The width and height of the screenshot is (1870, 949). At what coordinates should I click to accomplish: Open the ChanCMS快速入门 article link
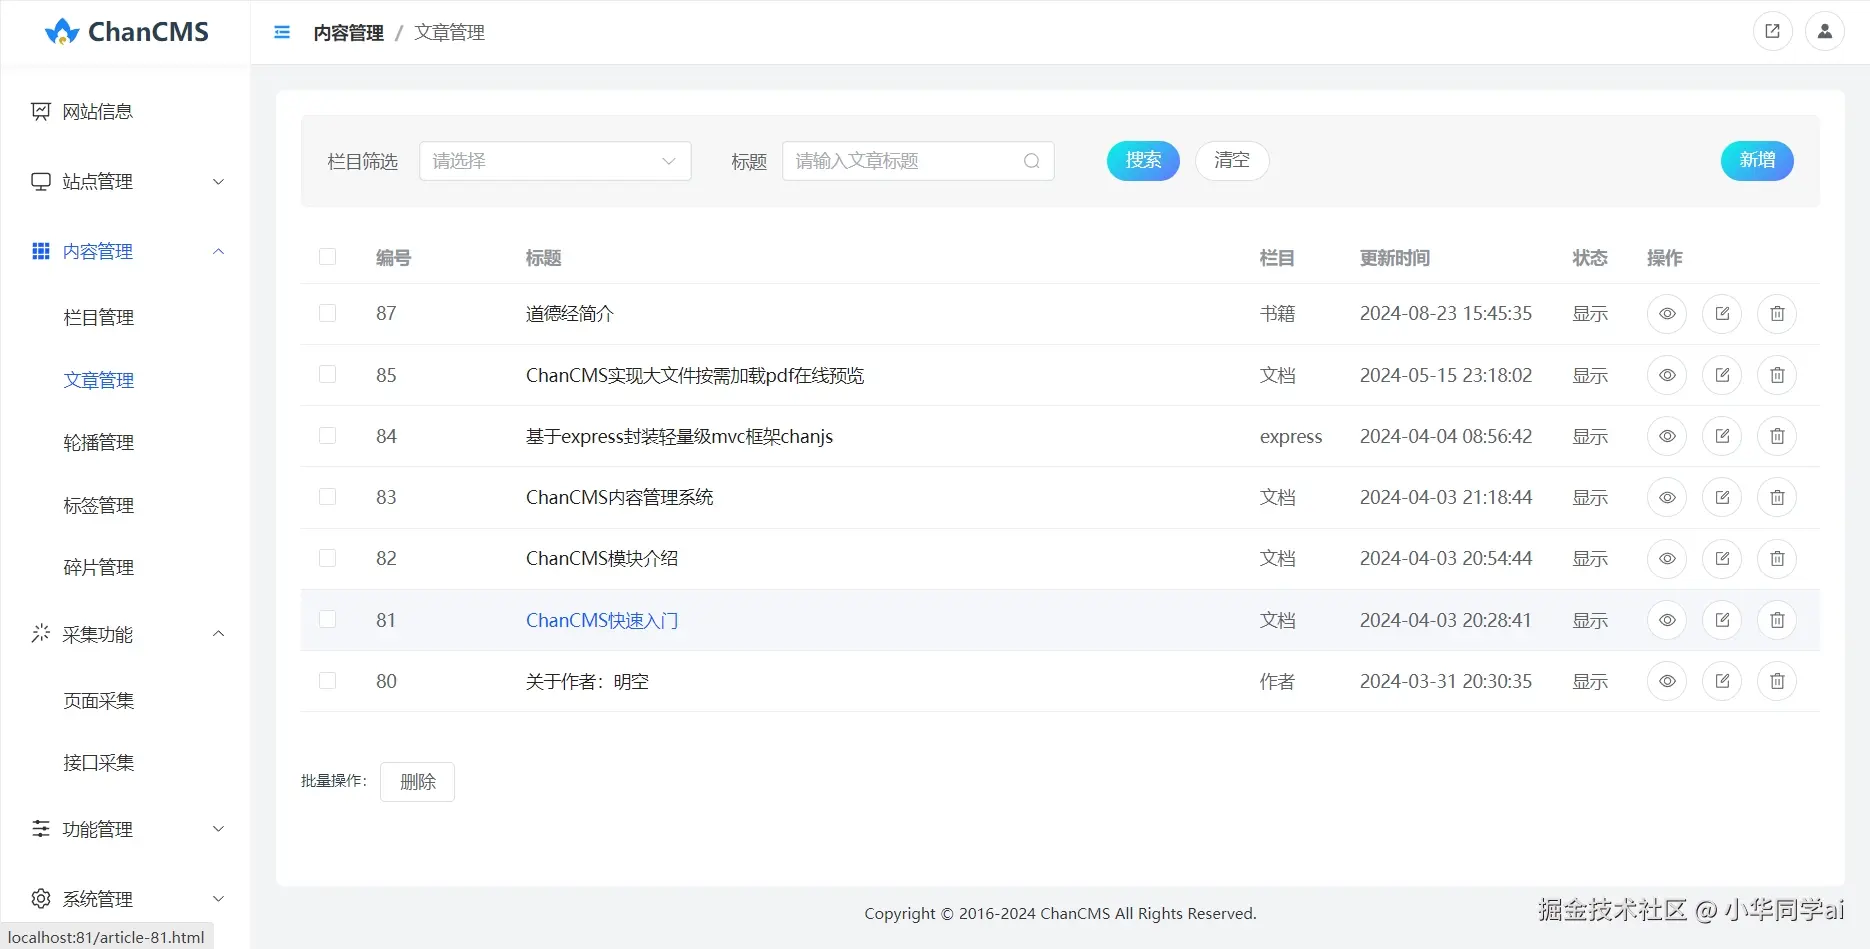(x=602, y=620)
